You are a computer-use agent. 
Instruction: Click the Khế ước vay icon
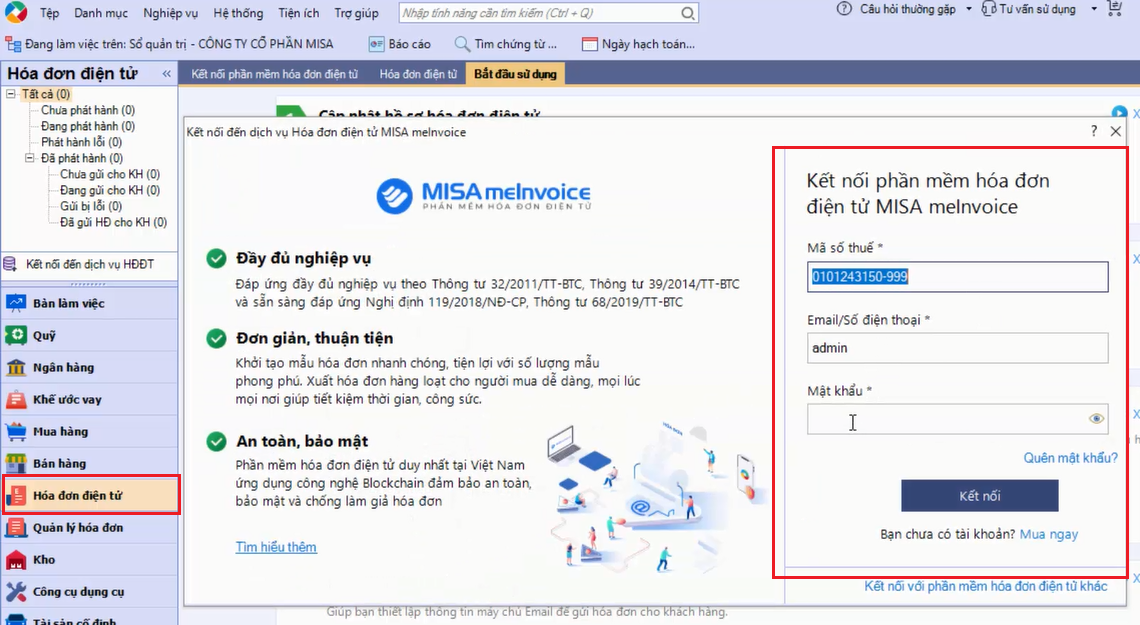[x=16, y=399]
